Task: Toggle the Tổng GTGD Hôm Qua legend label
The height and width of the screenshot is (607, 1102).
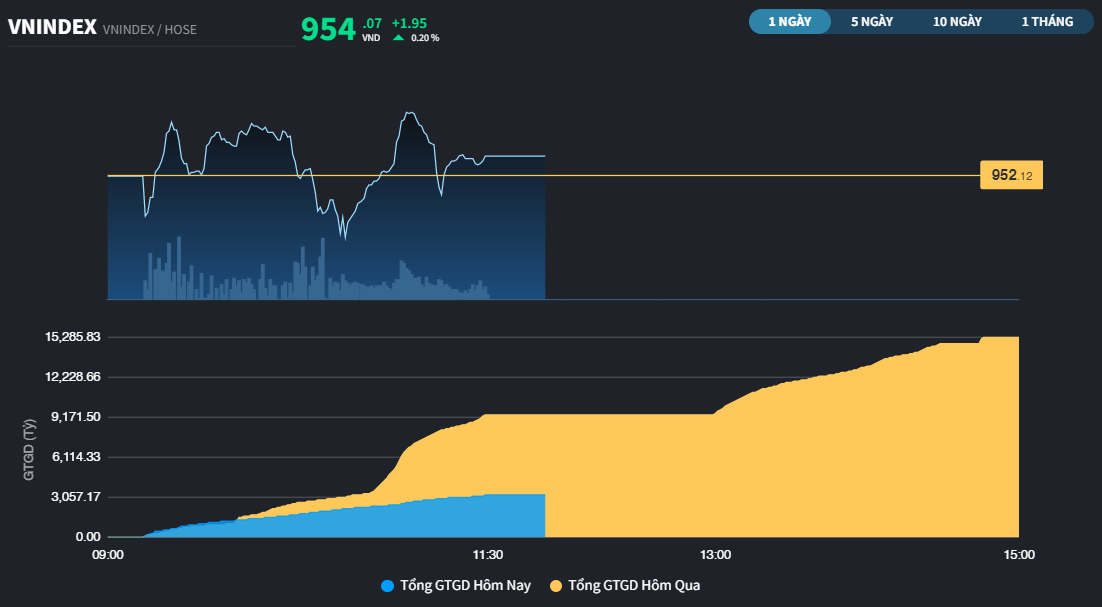Action: tap(634, 585)
